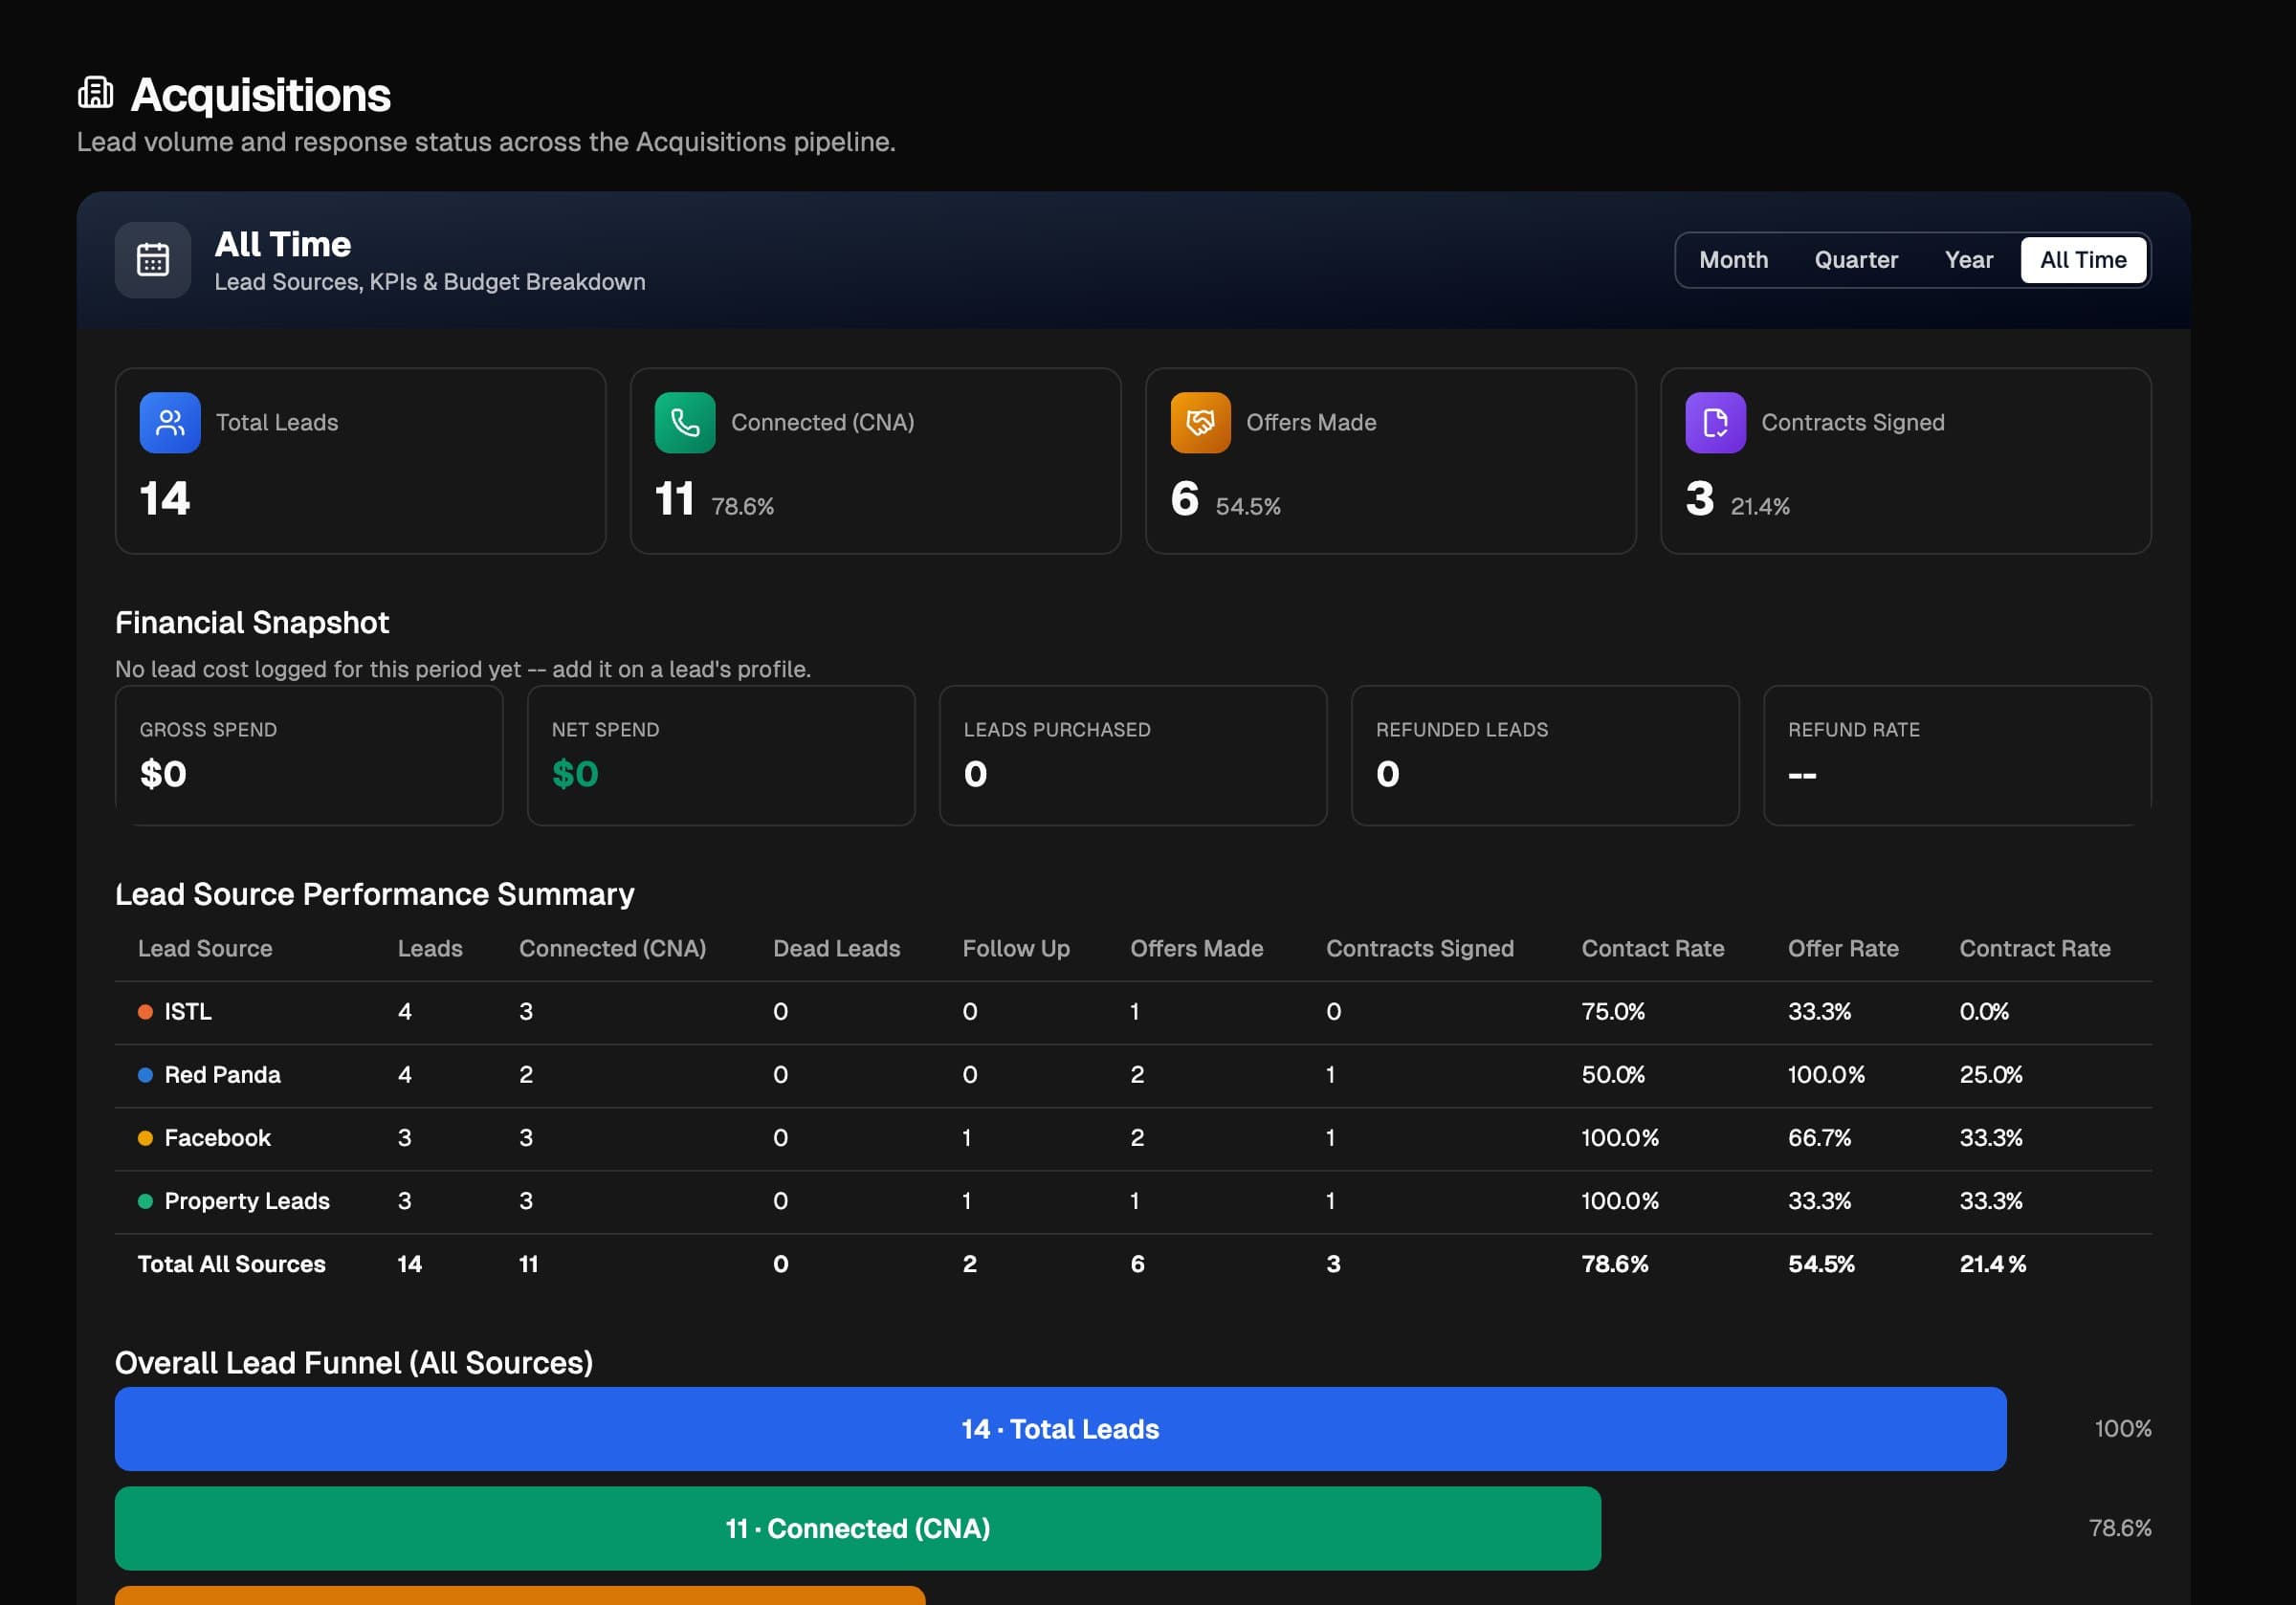The width and height of the screenshot is (2296, 1605).
Task: Click the Offers Made column header
Action: [x=1196, y=949]
